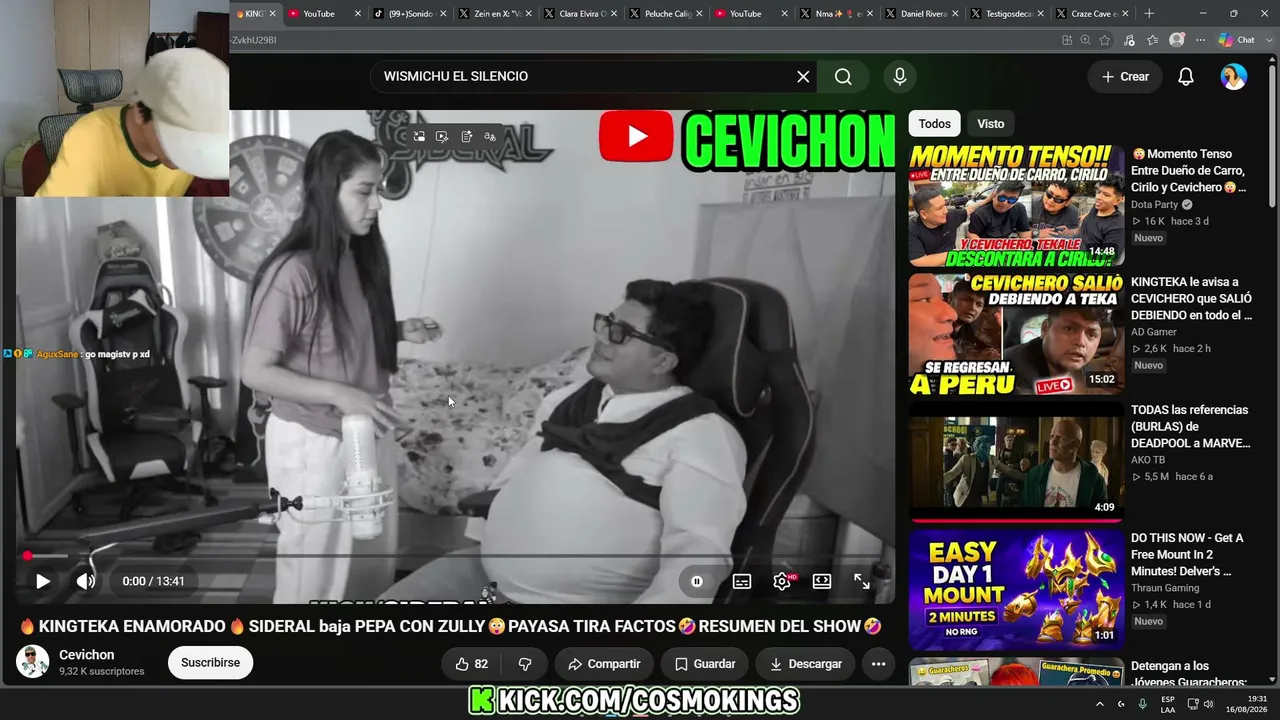Image resolution: width=1280 pixels, height=720 pixels.
Task: Open the browser three-dot settings menu
Action: (1199, 40)
